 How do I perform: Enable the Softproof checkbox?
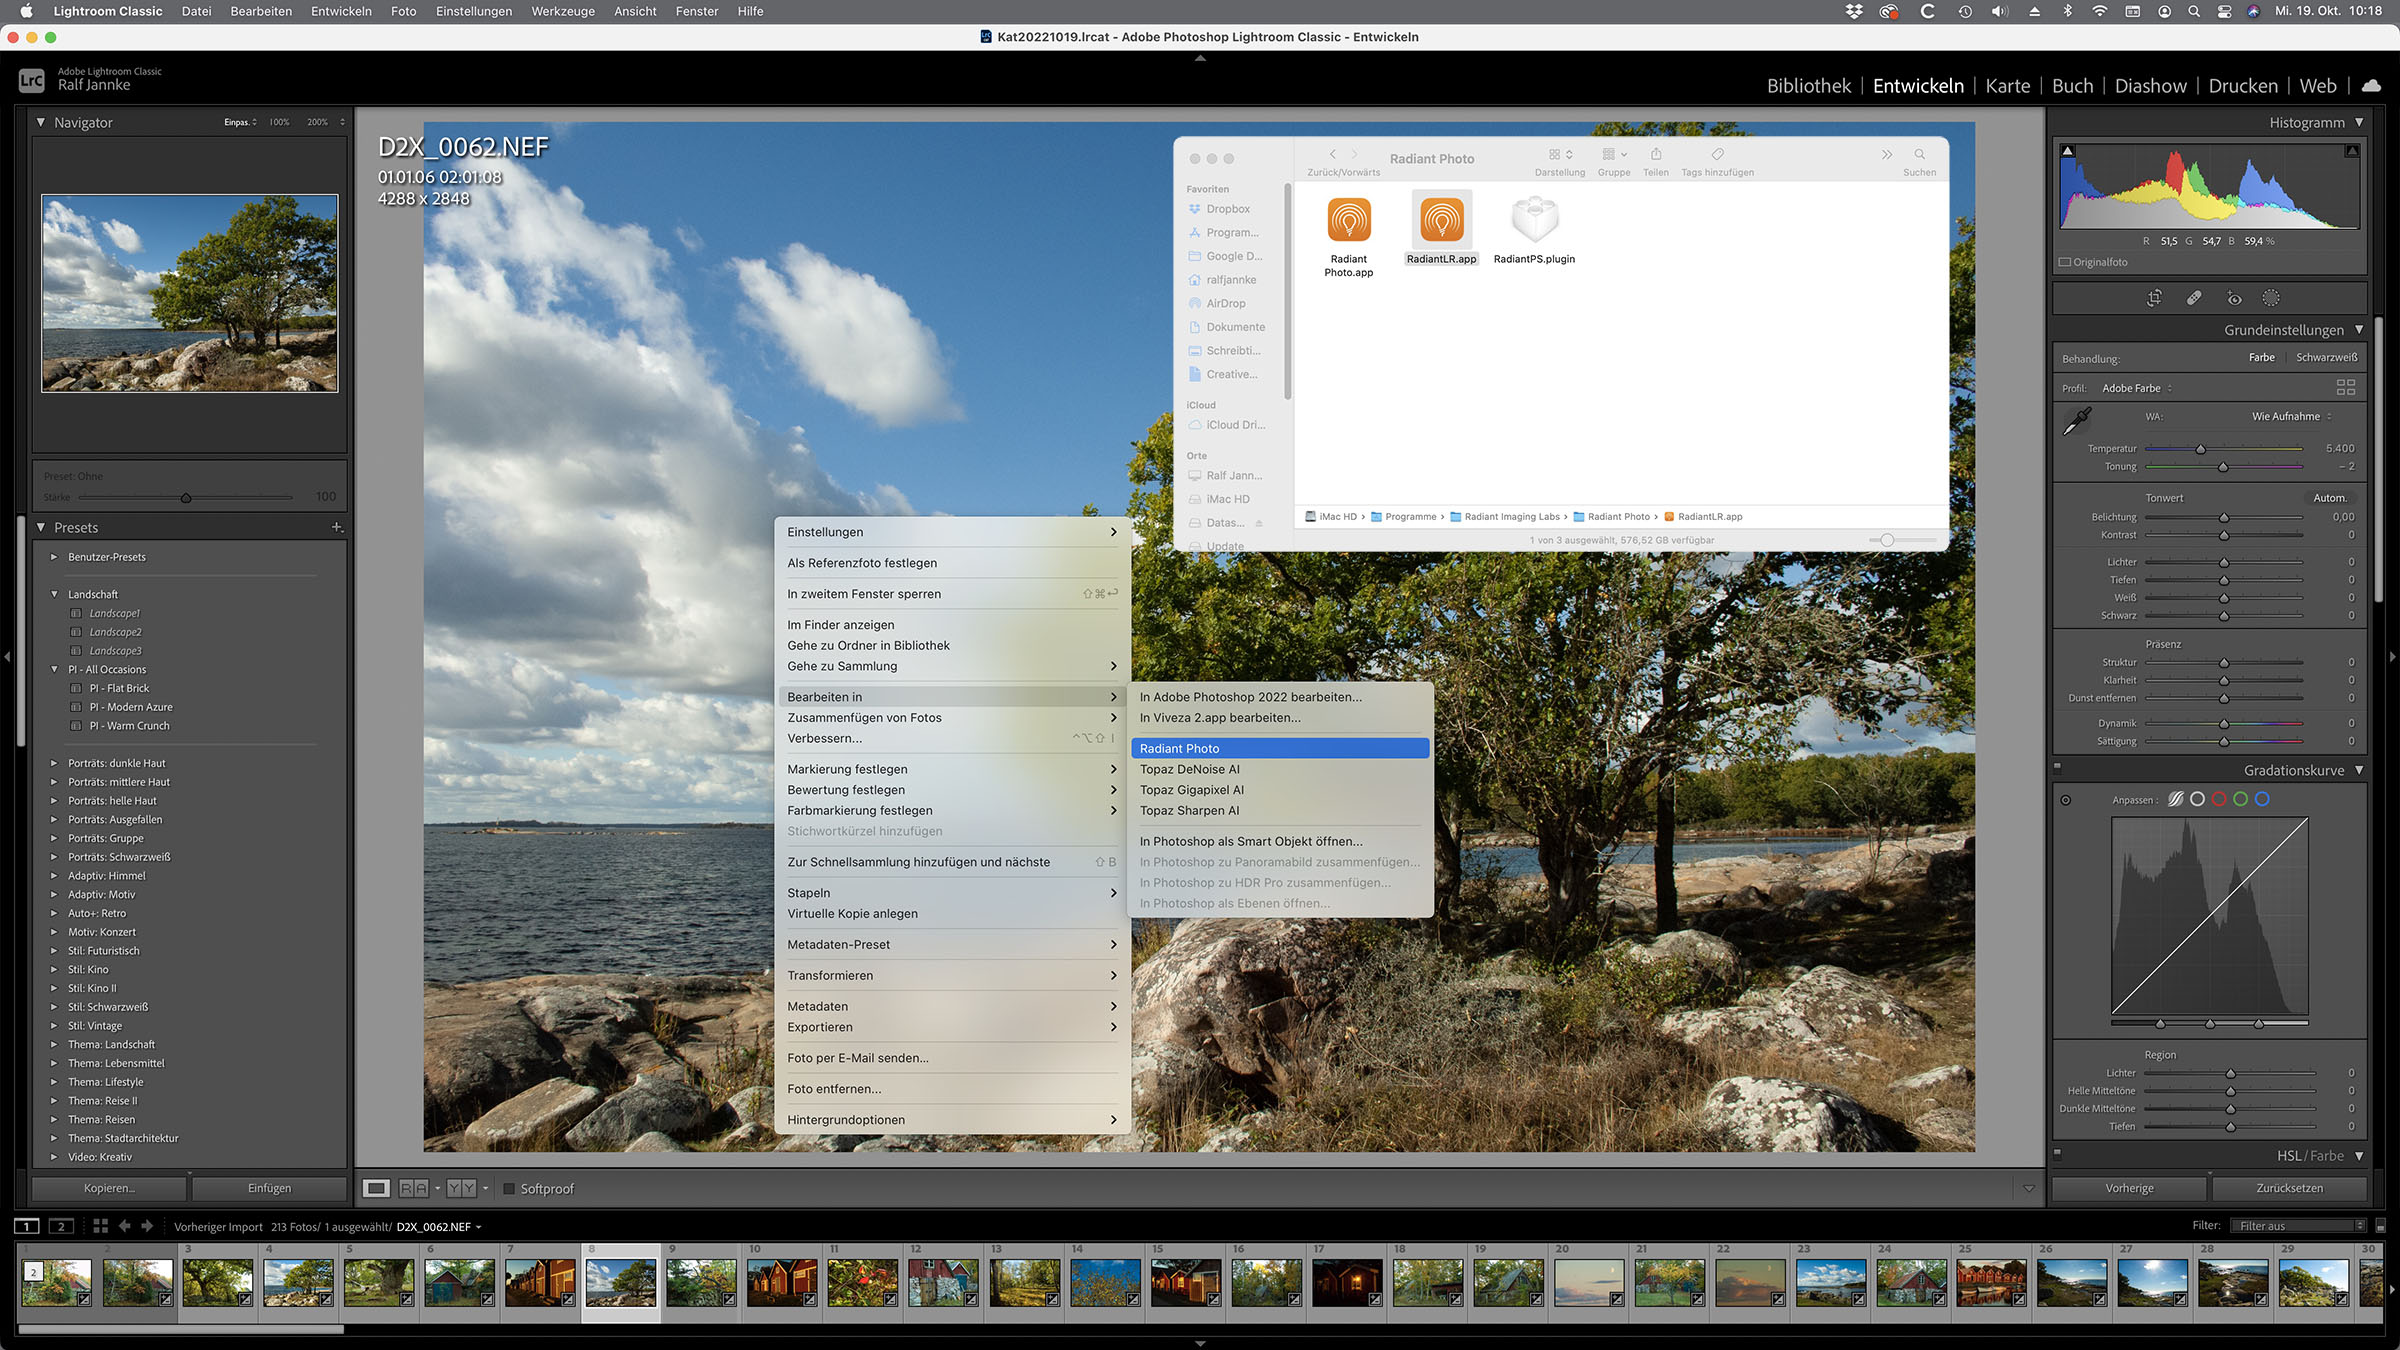[x=509, y=1188]
